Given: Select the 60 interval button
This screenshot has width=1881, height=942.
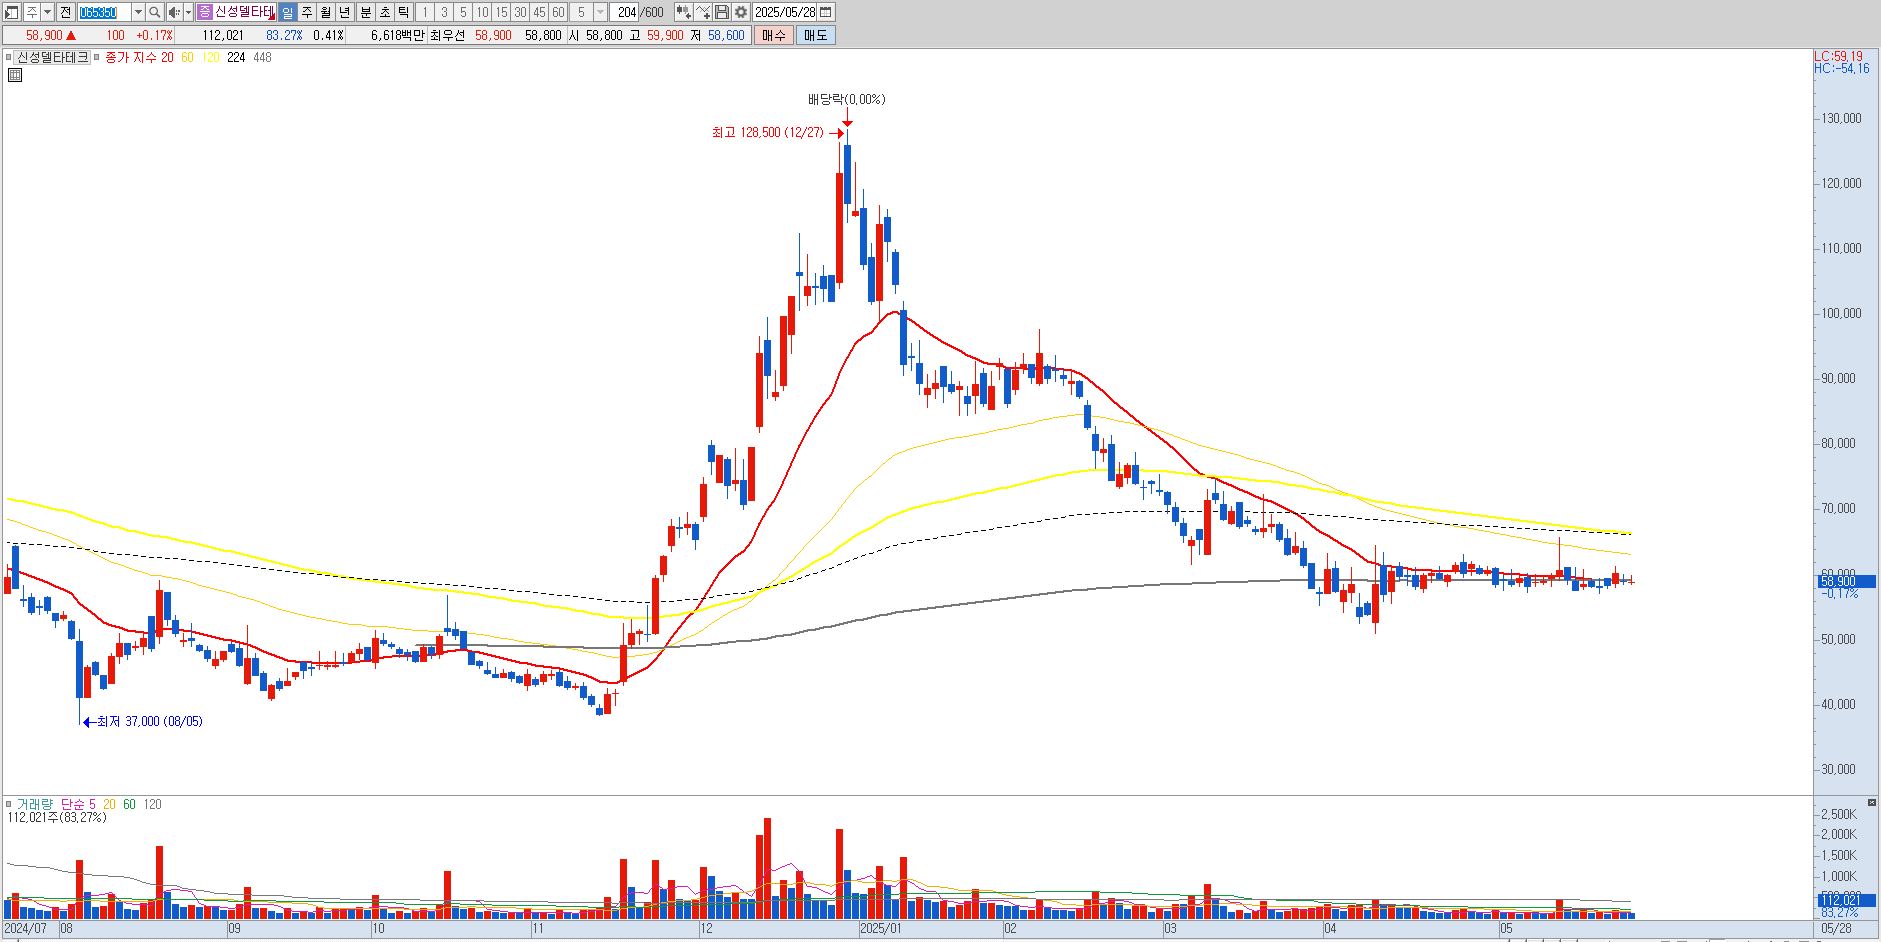Looking at the screenshot, I should tap(558, 12).
